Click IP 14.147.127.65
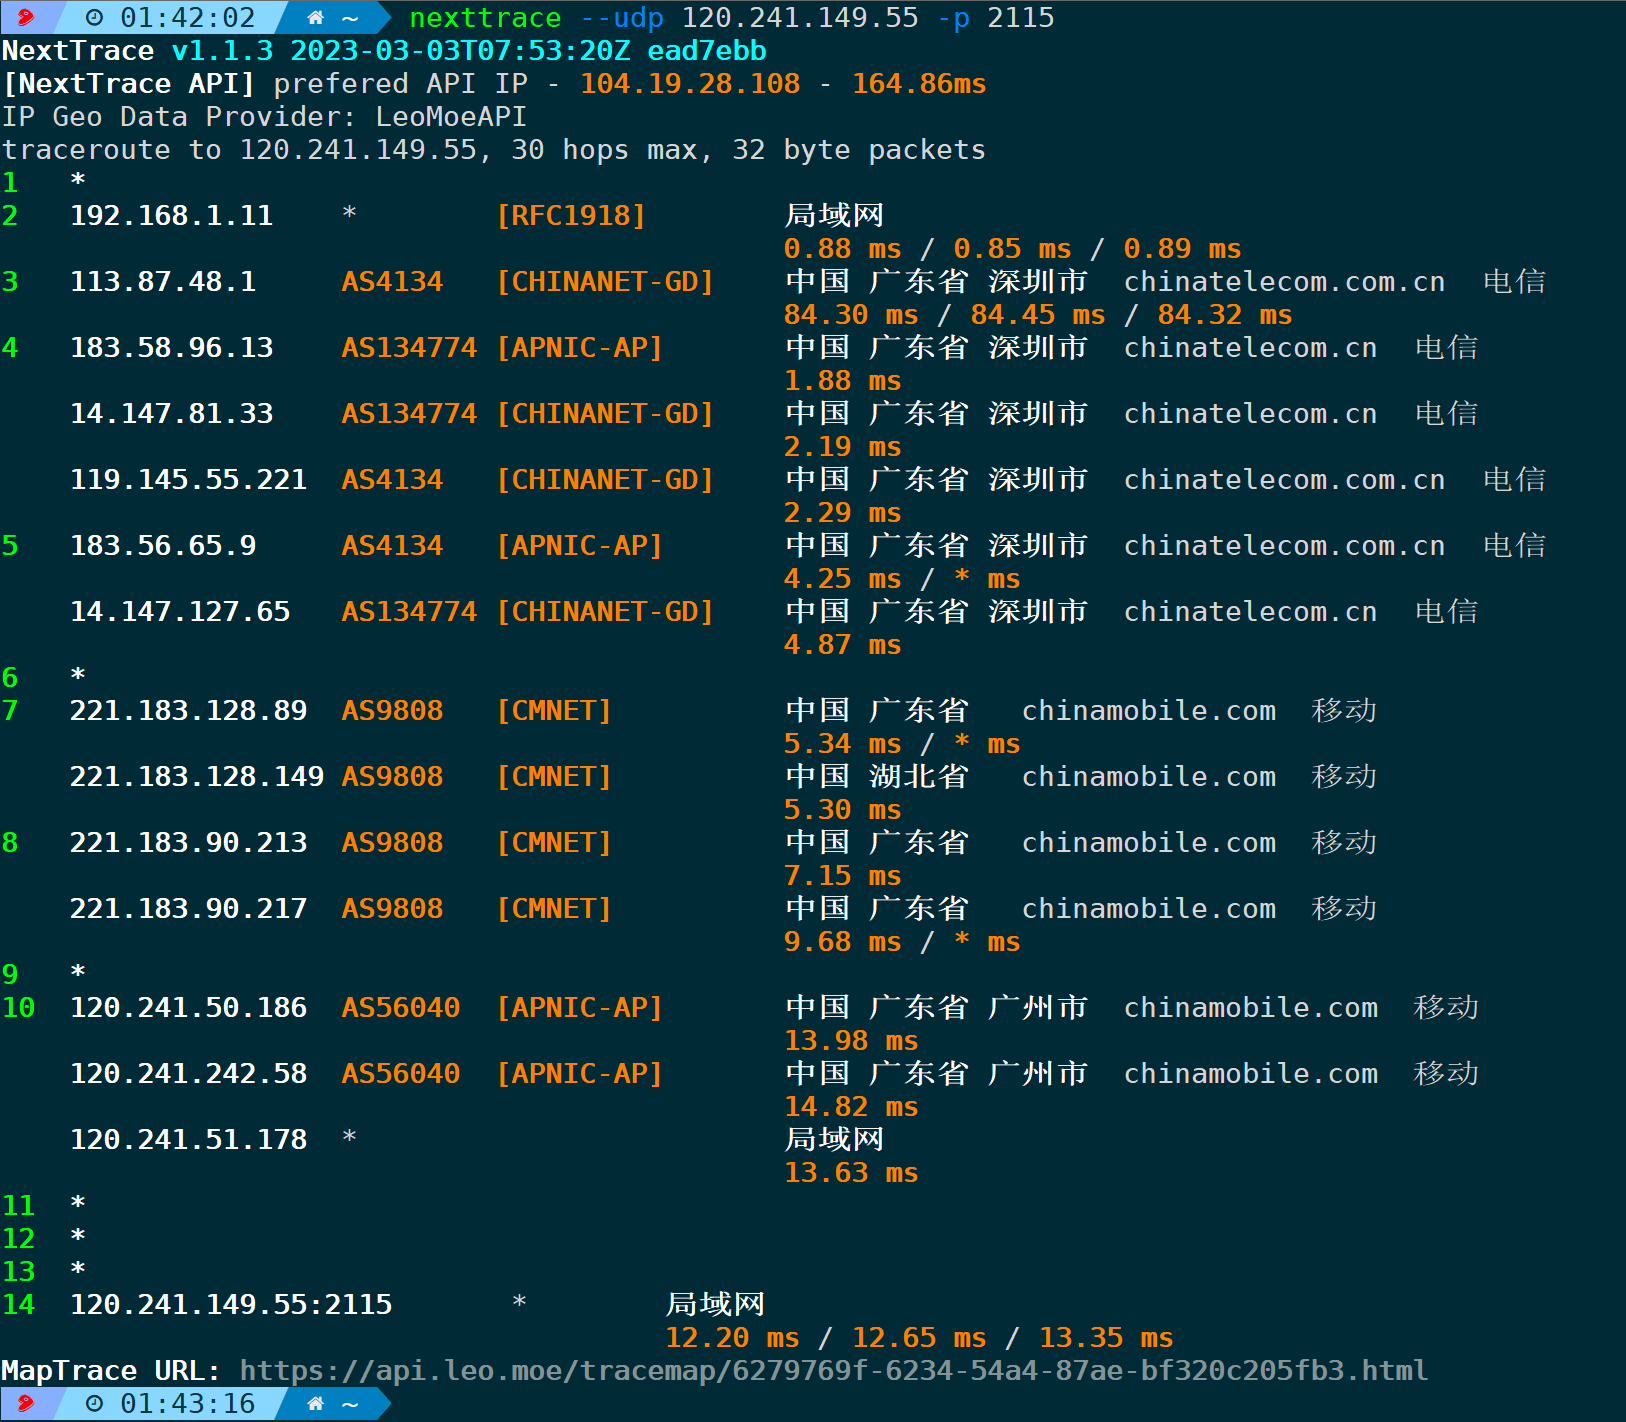1626x1422 pixels. (x=180, y=612)
